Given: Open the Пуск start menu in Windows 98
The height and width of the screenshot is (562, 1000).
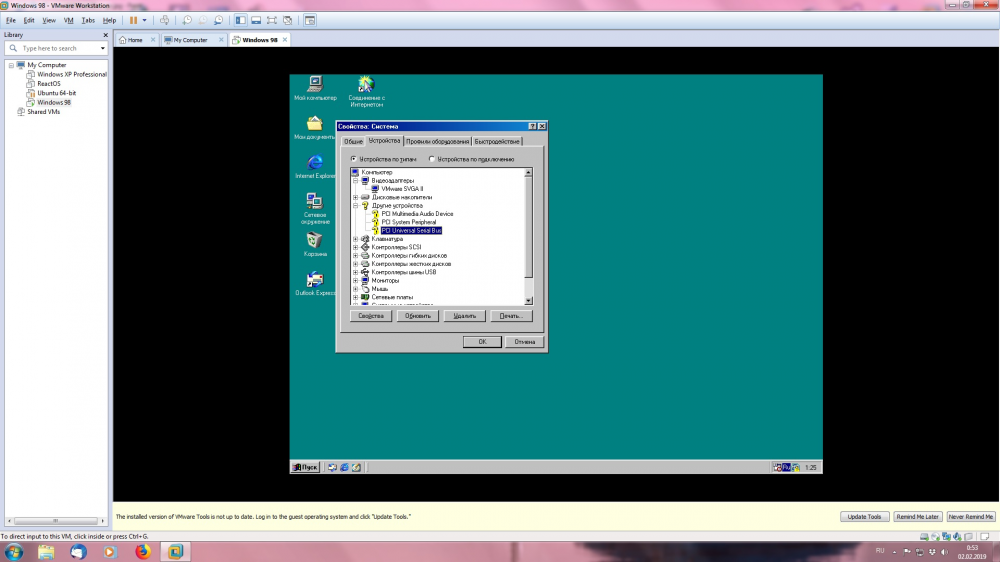Looking at the screenshot, I should [305, 468].
